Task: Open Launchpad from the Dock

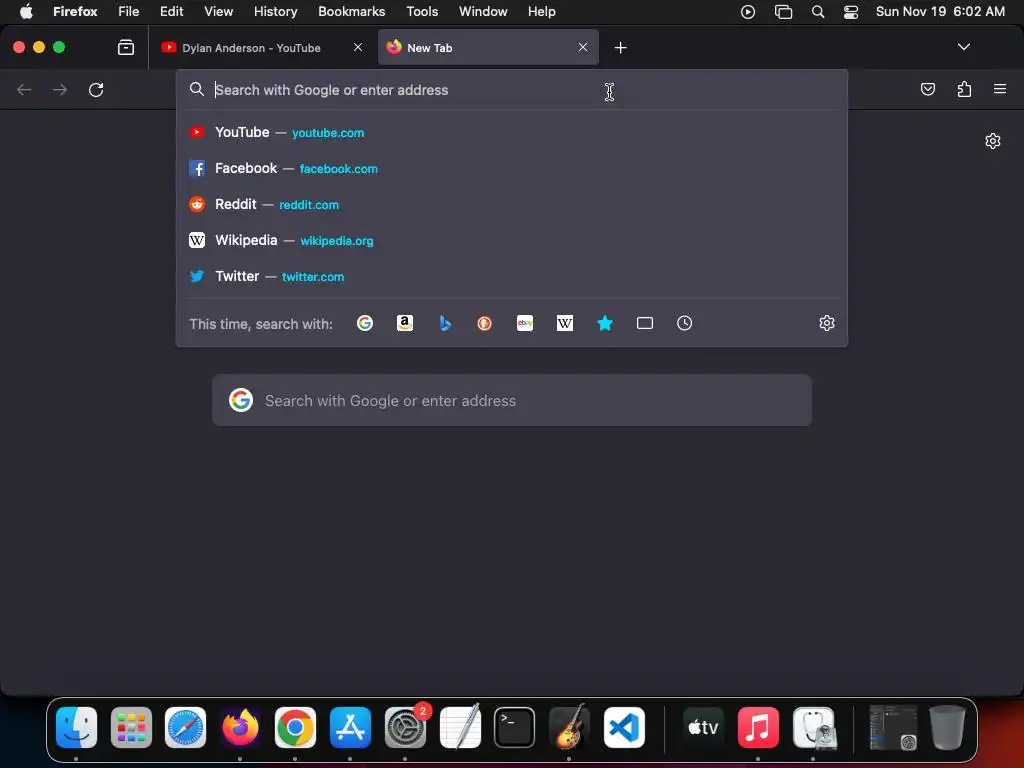Action: 131,728
